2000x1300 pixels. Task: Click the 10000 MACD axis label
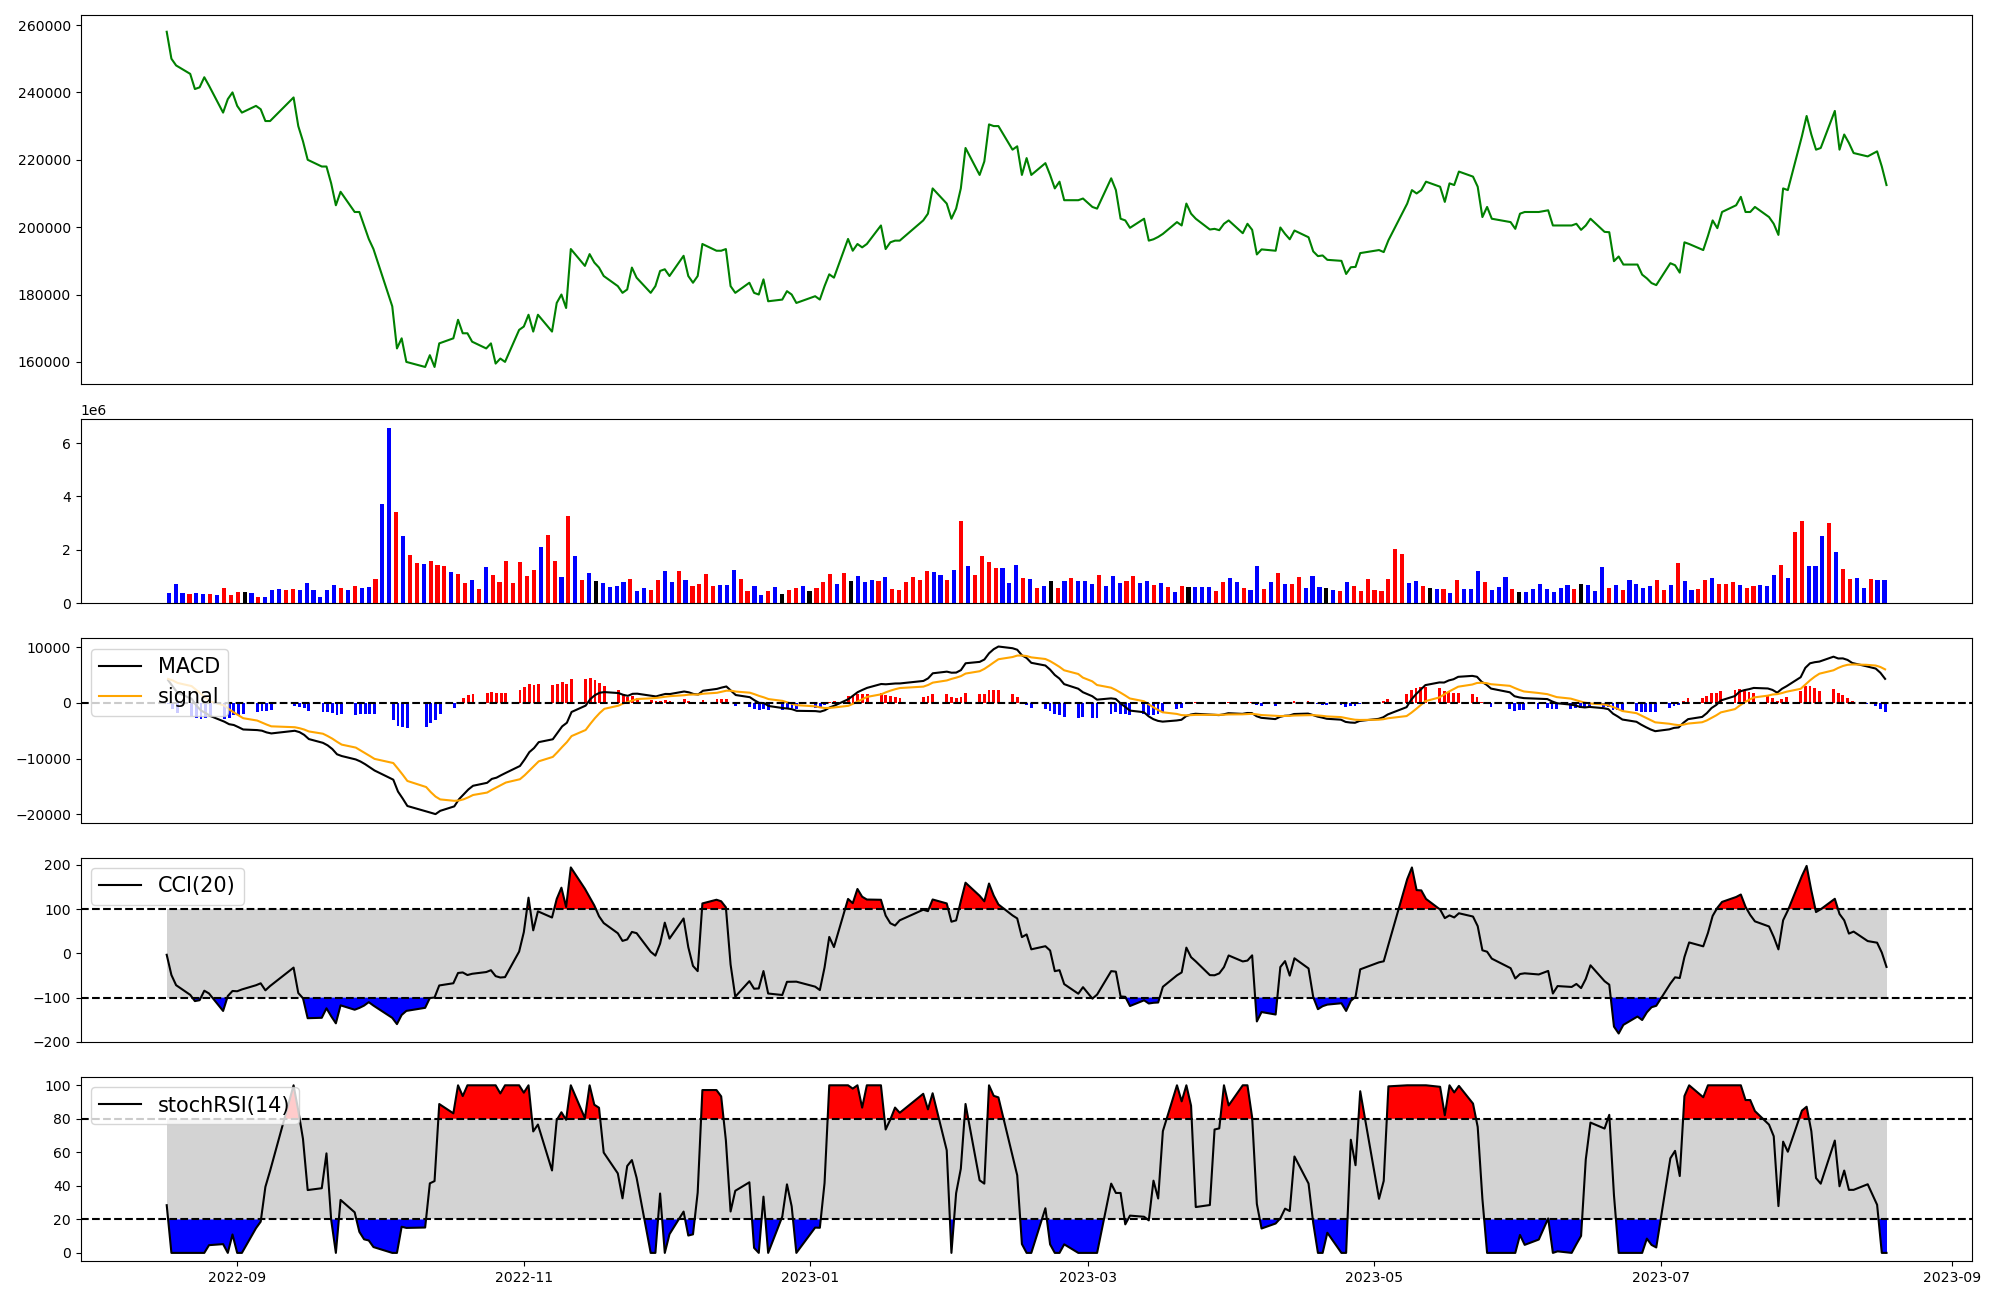(x=50, y=648)
